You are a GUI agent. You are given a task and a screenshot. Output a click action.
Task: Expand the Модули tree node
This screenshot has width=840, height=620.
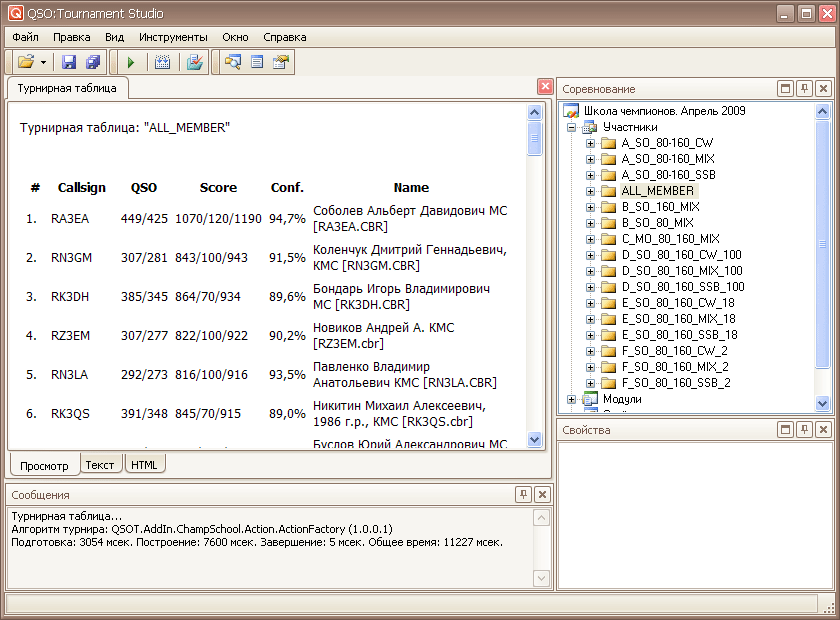click(x=573, y=399)
